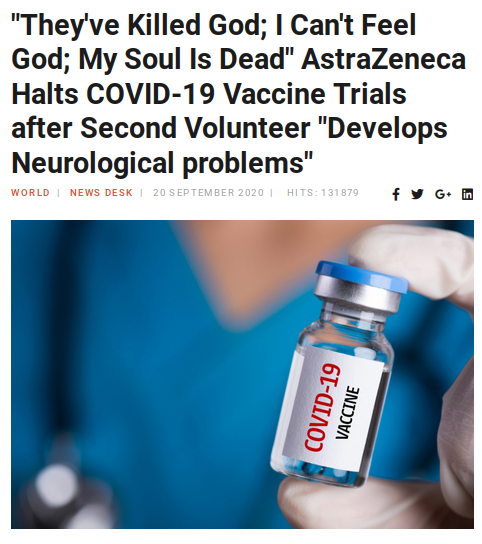Share the article on Facebook

click(x=396, y=194)
